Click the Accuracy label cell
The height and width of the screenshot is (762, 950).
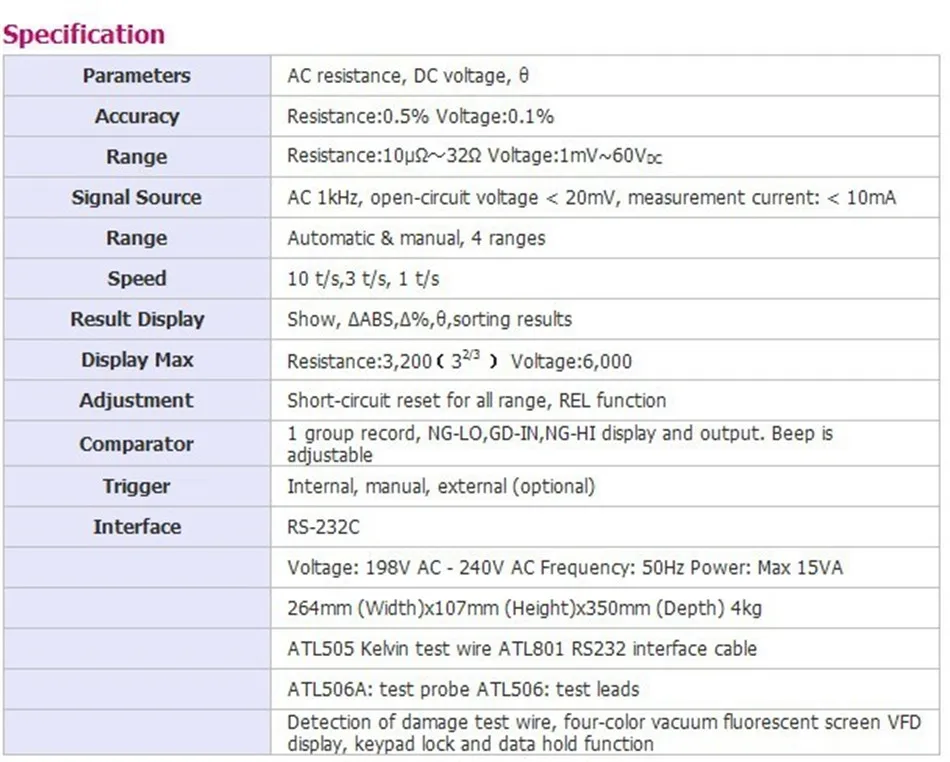(136, 117)
